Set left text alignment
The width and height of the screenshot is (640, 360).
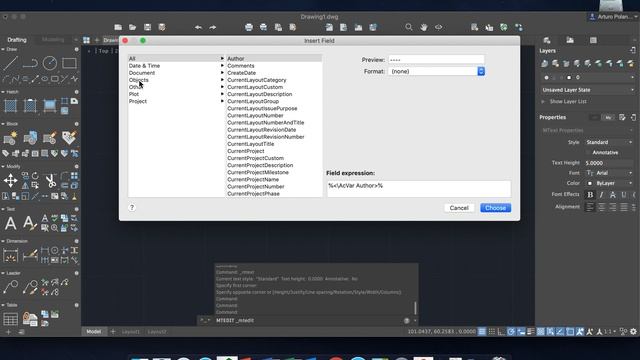coord(590,207)
